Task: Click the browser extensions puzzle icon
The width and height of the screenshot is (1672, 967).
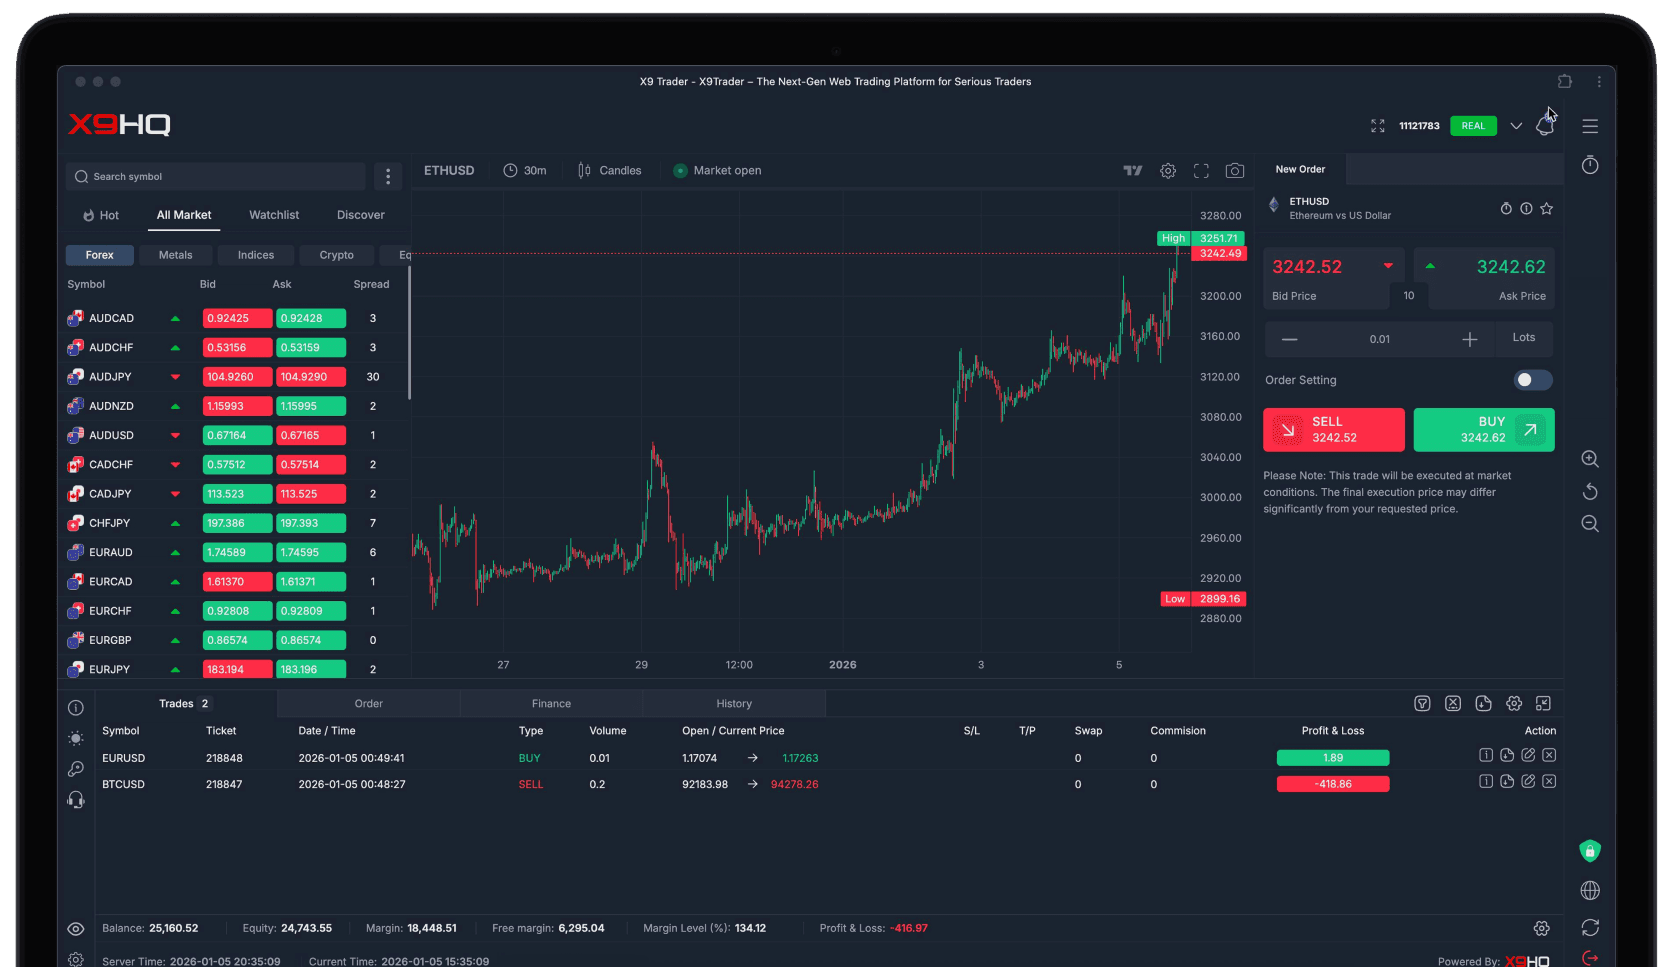Action: pos(1564,82)
